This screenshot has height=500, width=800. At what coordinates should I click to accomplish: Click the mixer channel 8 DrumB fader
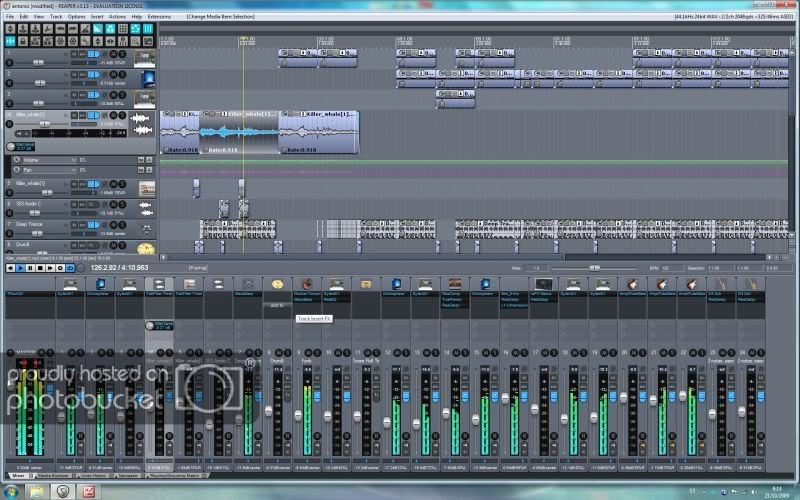pos(269,411)
